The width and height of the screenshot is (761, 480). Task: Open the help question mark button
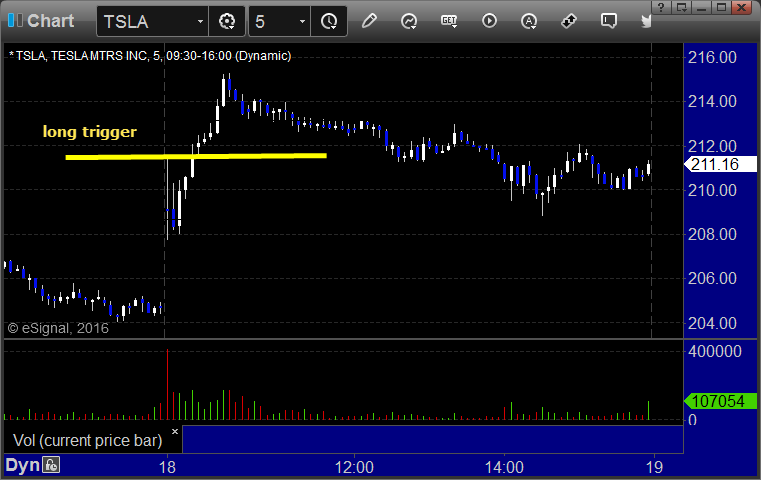coord(661,7)
